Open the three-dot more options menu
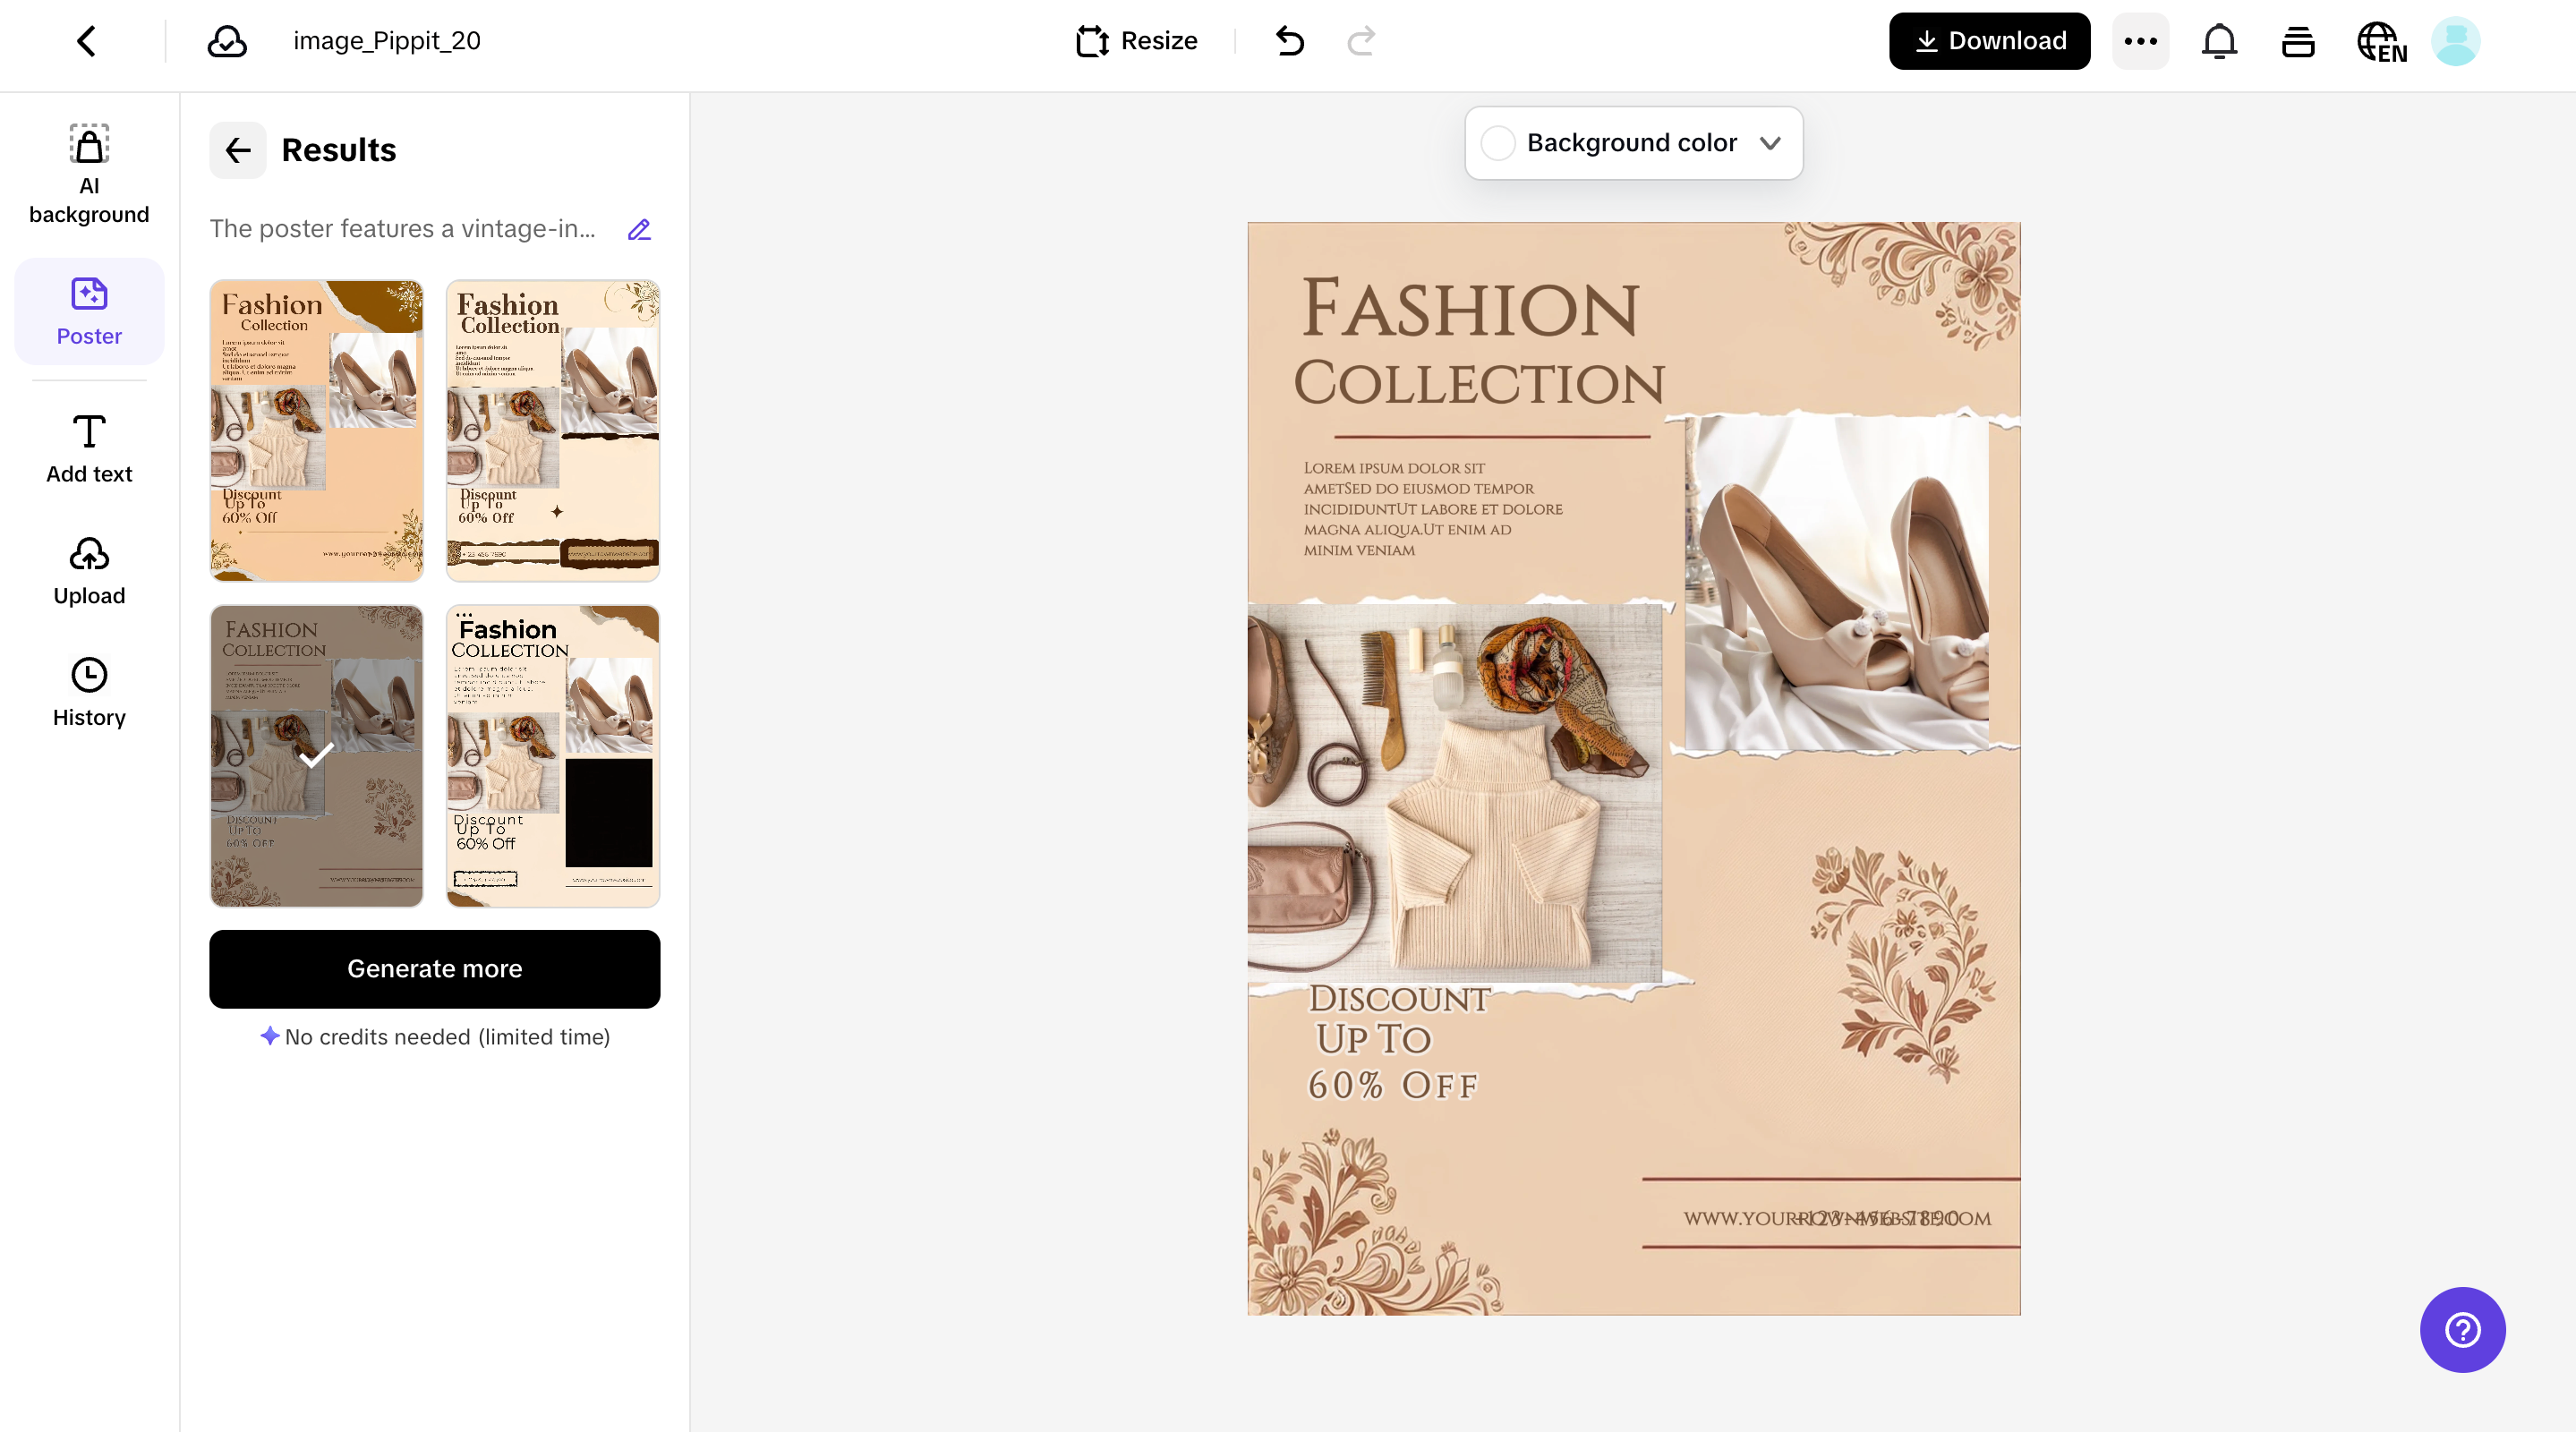 [x=2140, y=41]
